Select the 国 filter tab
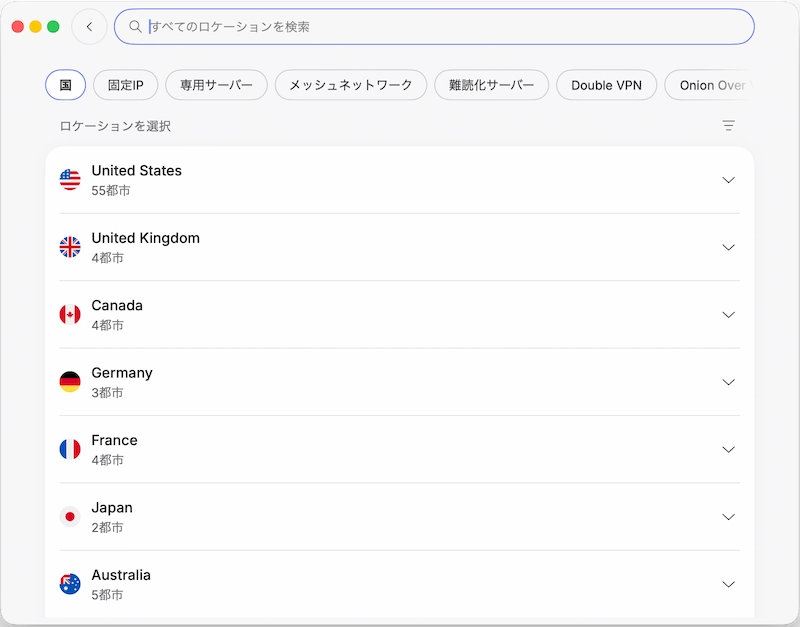The width and height of the screenshot is (800, 627). coord(65,85)
